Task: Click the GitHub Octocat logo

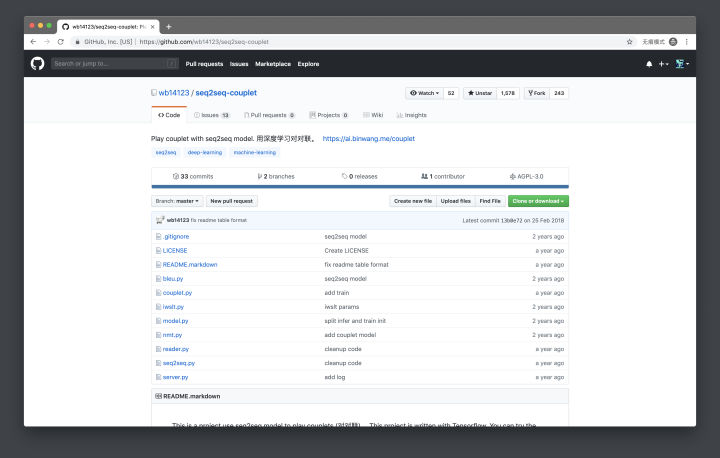Action: 38,63
